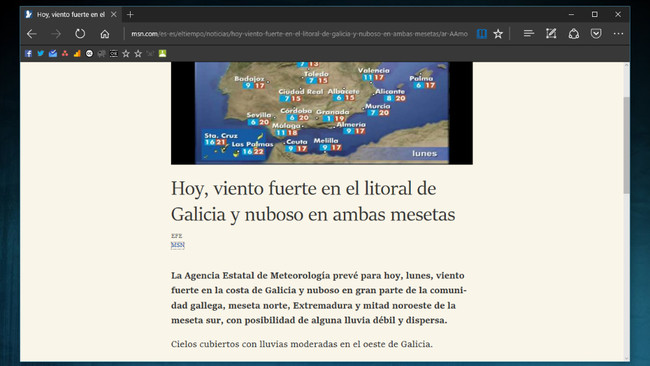Click the 'Valencia' label on the weather map
The image size is (650, 366).
coord(374,70)
